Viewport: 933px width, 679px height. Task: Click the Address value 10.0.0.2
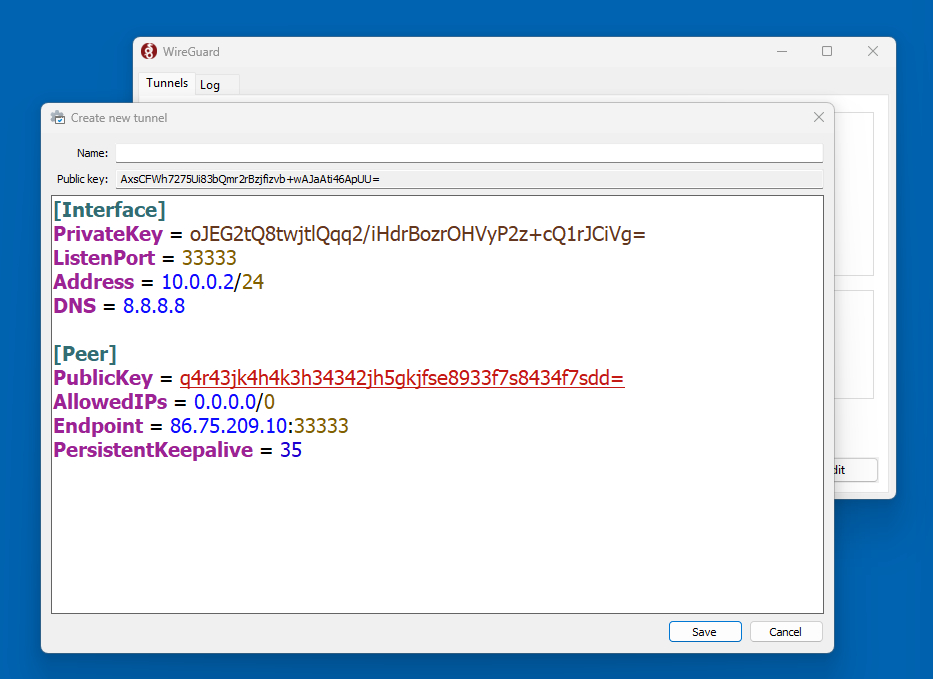[196, 282]
